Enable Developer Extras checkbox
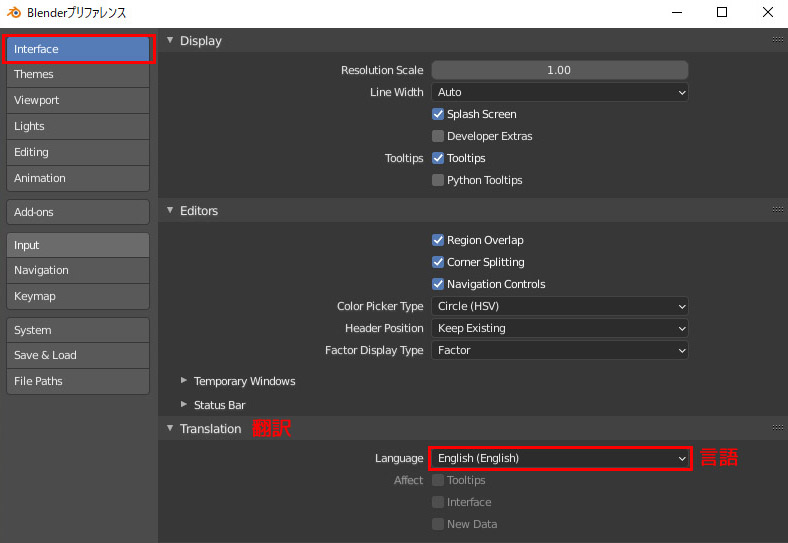The width and height of the screenshot is (788, 543). pos(438,136)
